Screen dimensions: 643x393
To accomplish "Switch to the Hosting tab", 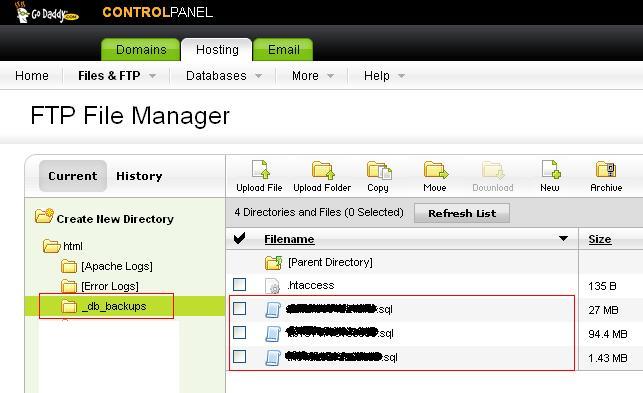I will pos(217,50).
